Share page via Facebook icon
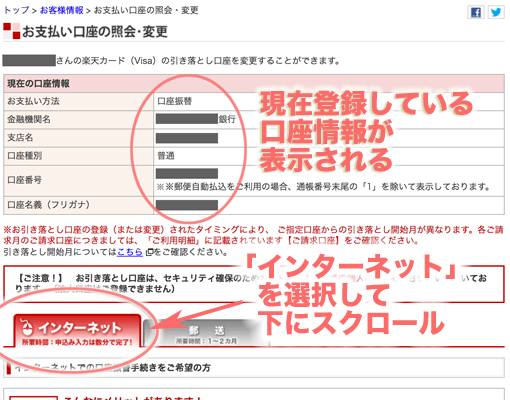510x400 pixels. (x=476, y=12)
